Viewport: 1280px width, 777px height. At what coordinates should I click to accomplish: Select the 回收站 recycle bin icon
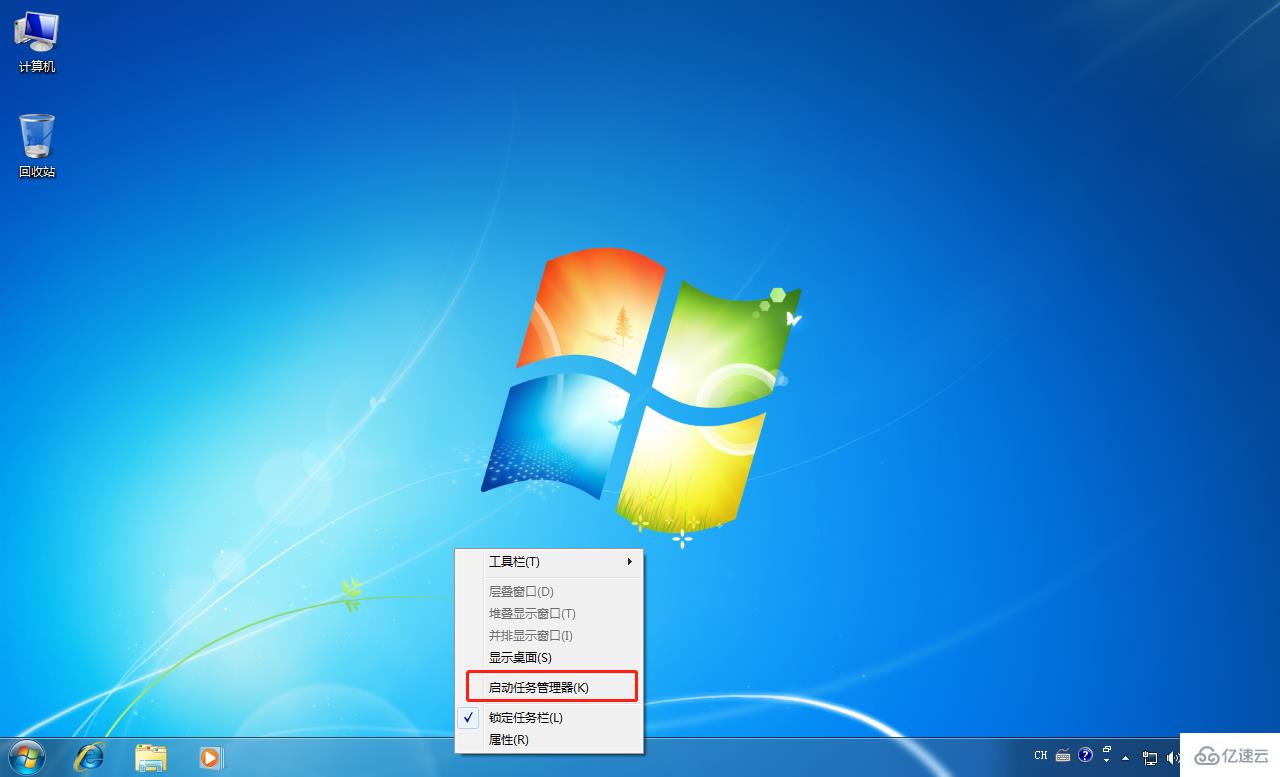tap(37, 145)
